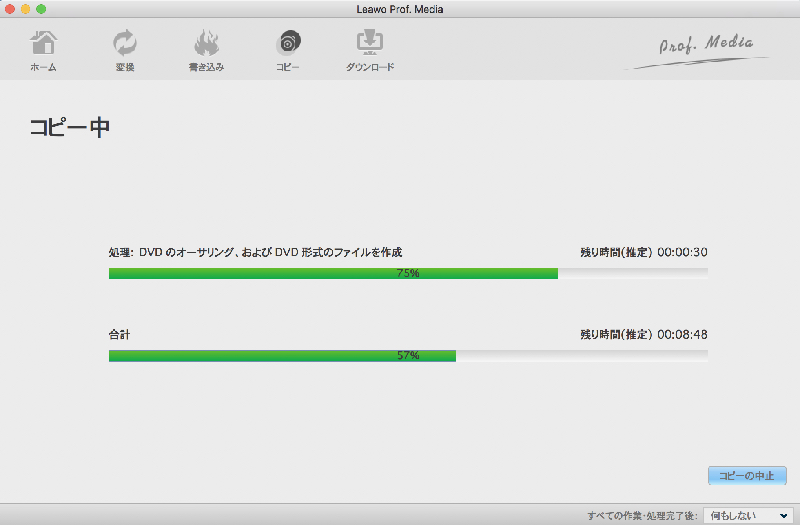The width and height of the screenshot is (800, 525).
Task: Click the 57% total progress bar
Action: click(x=408, y=356)
